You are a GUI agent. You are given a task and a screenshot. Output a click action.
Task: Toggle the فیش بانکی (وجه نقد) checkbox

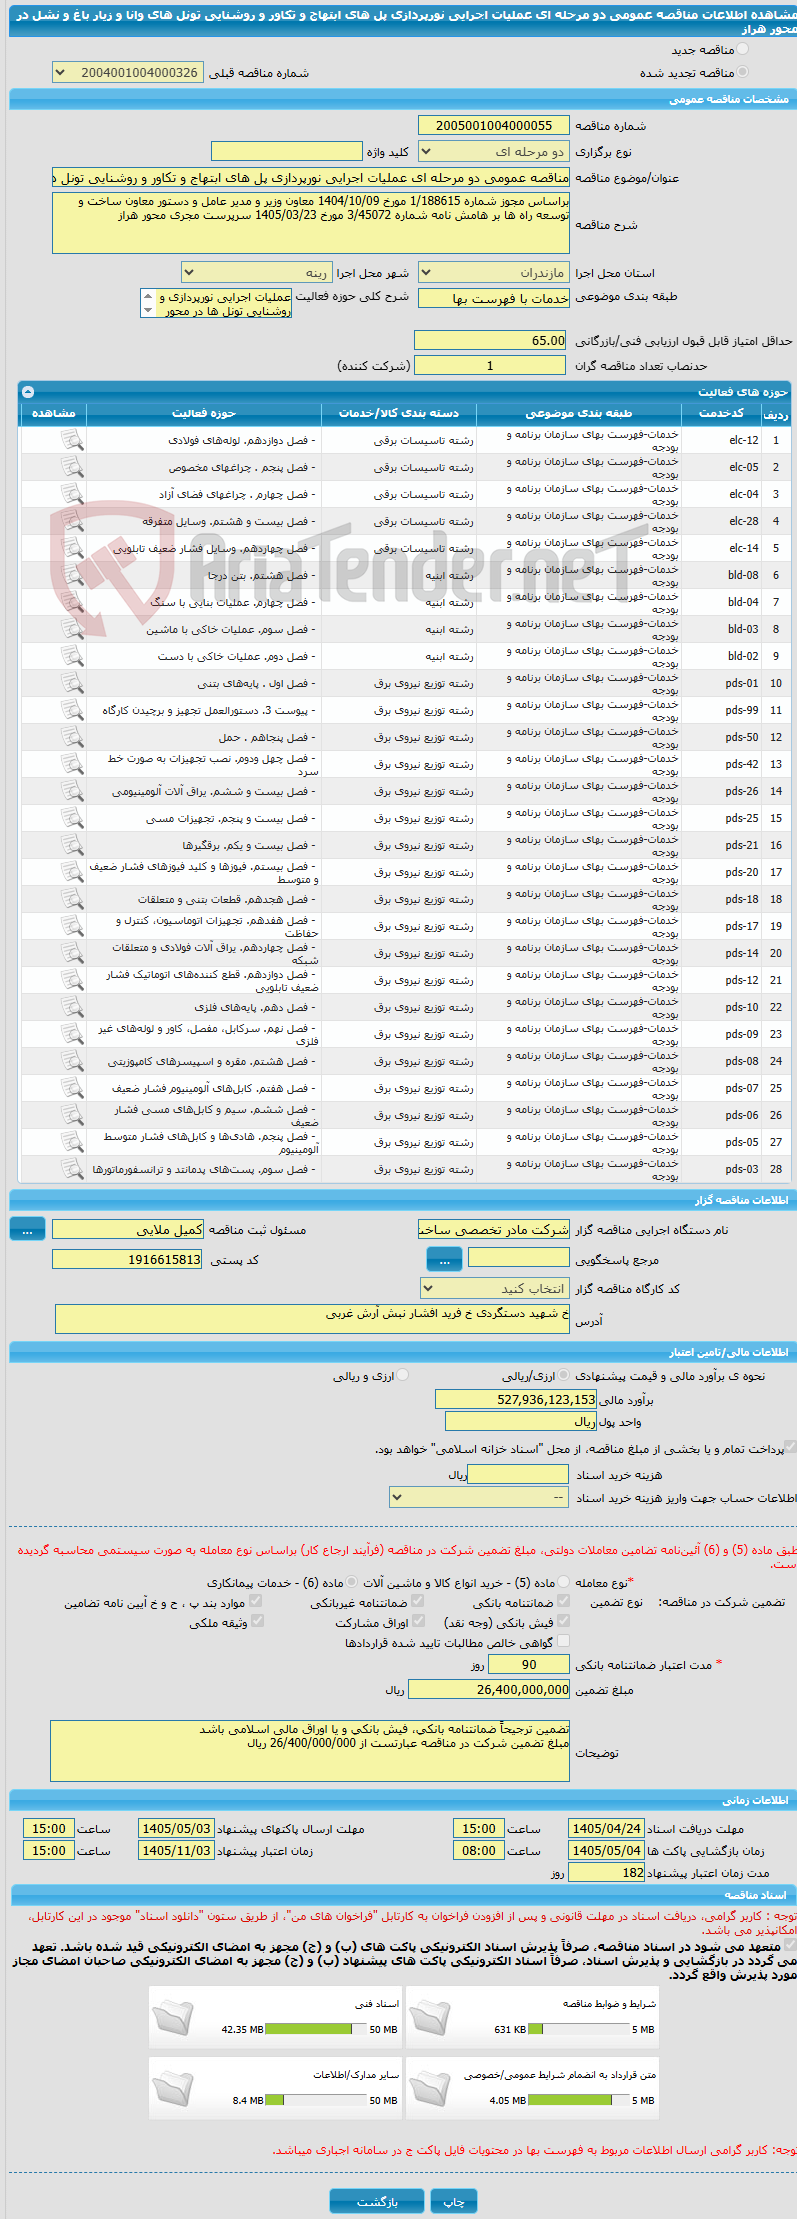[564, 1621]
